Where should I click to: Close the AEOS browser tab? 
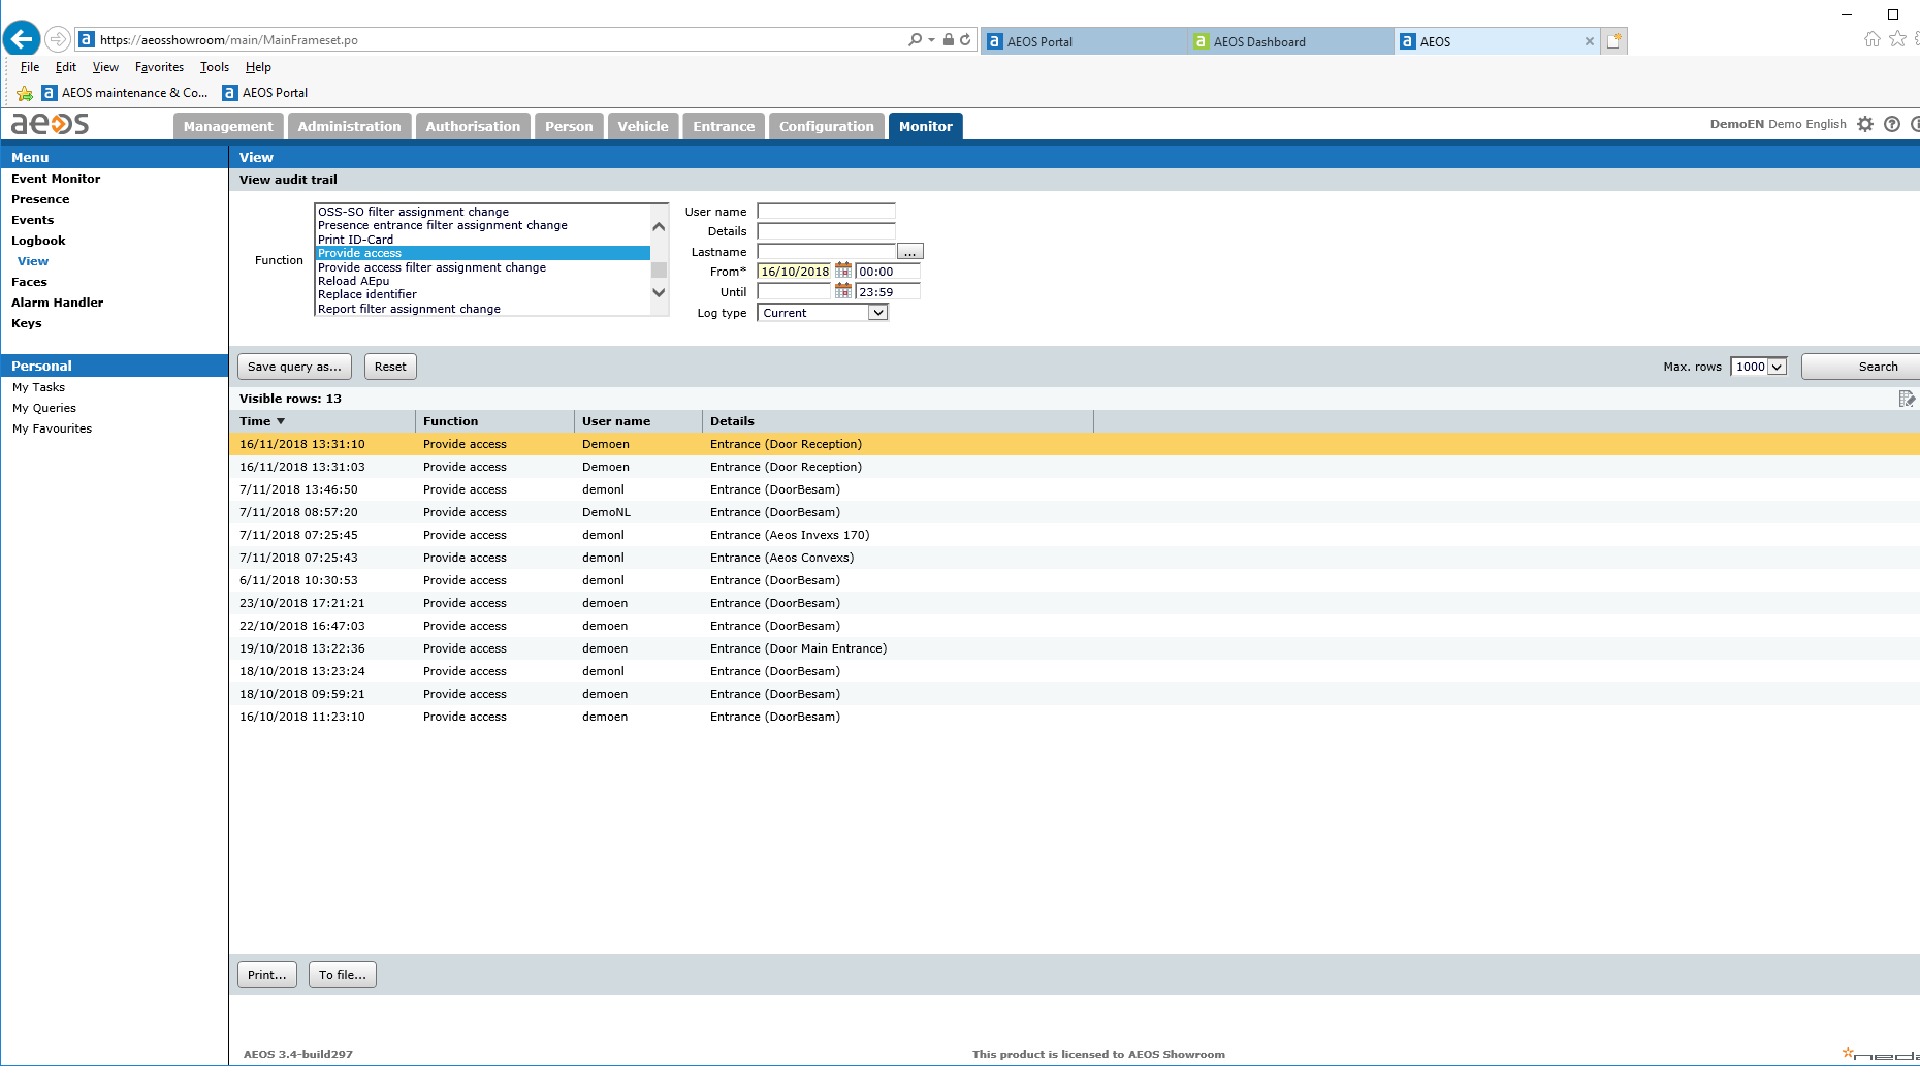1589,41
